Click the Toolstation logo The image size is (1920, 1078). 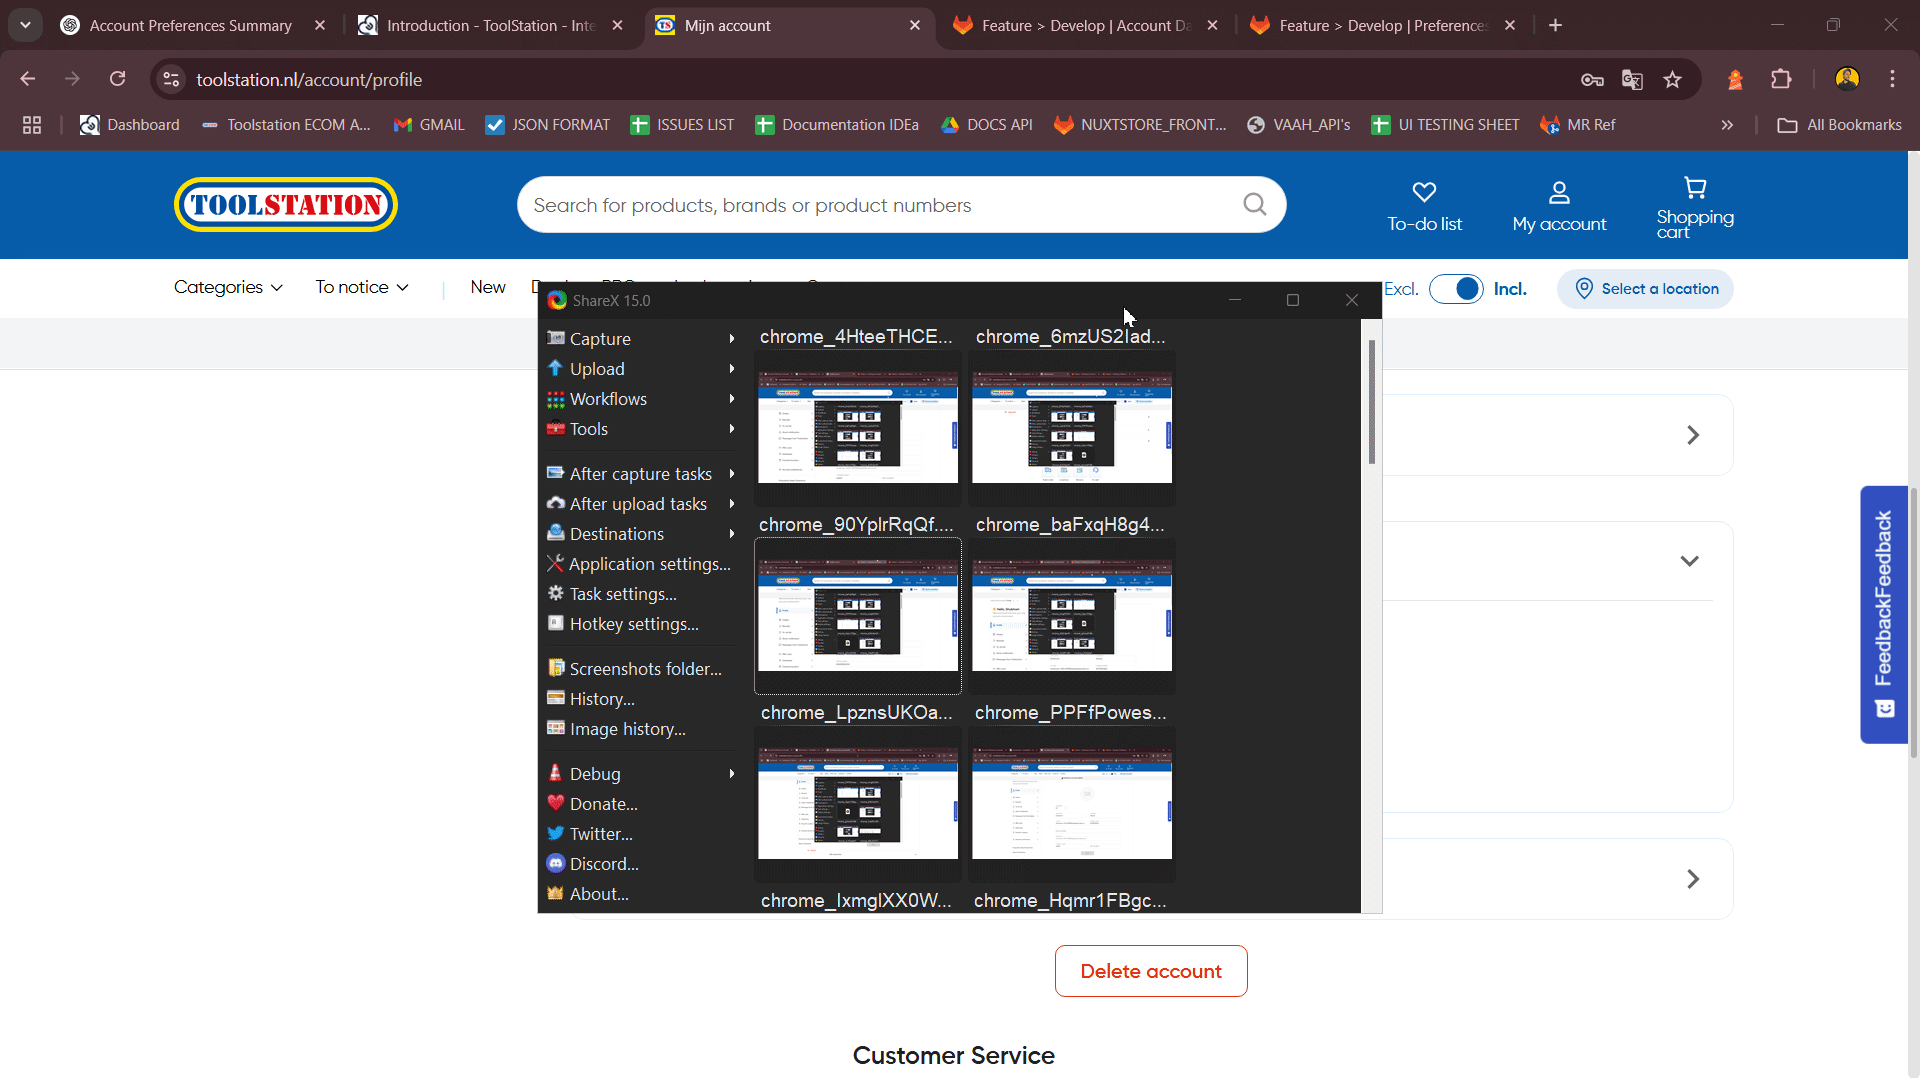tap(286, 205)
